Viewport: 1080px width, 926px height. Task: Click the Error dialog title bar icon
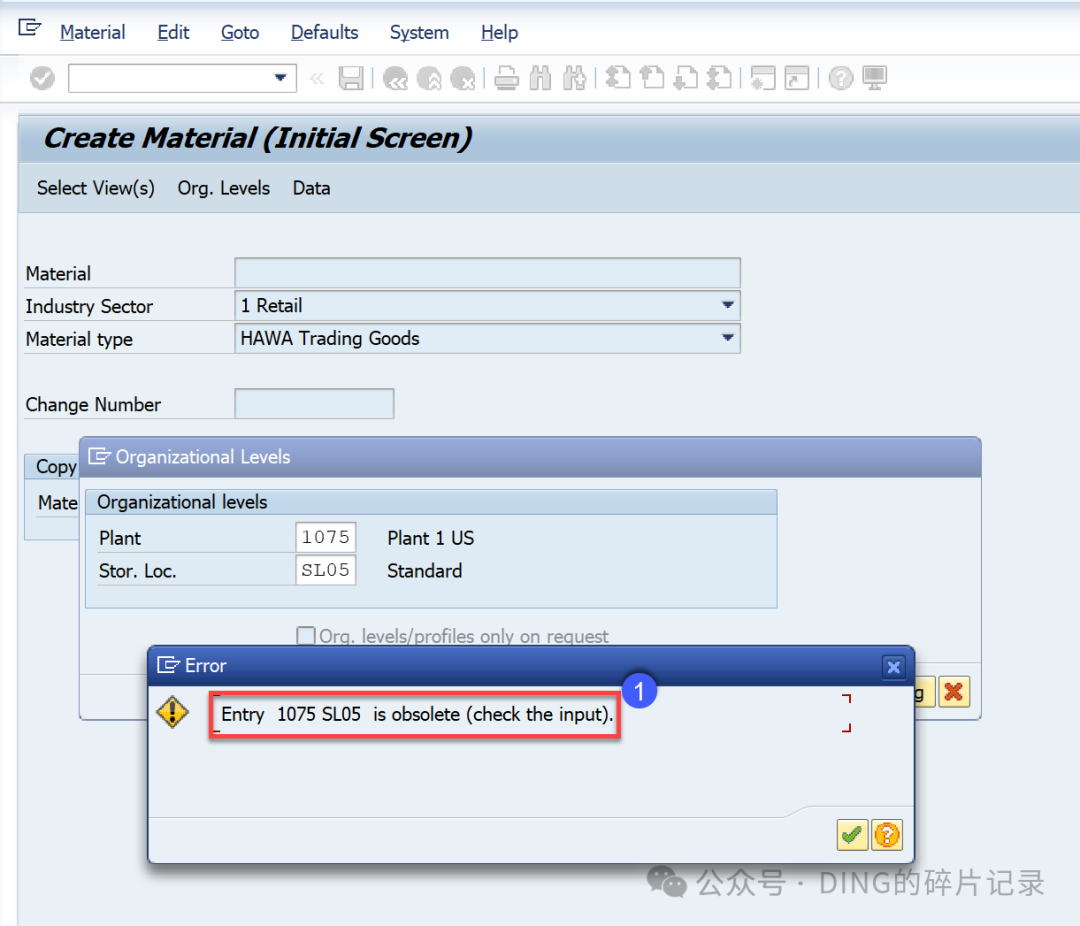(x=169, y=665)
